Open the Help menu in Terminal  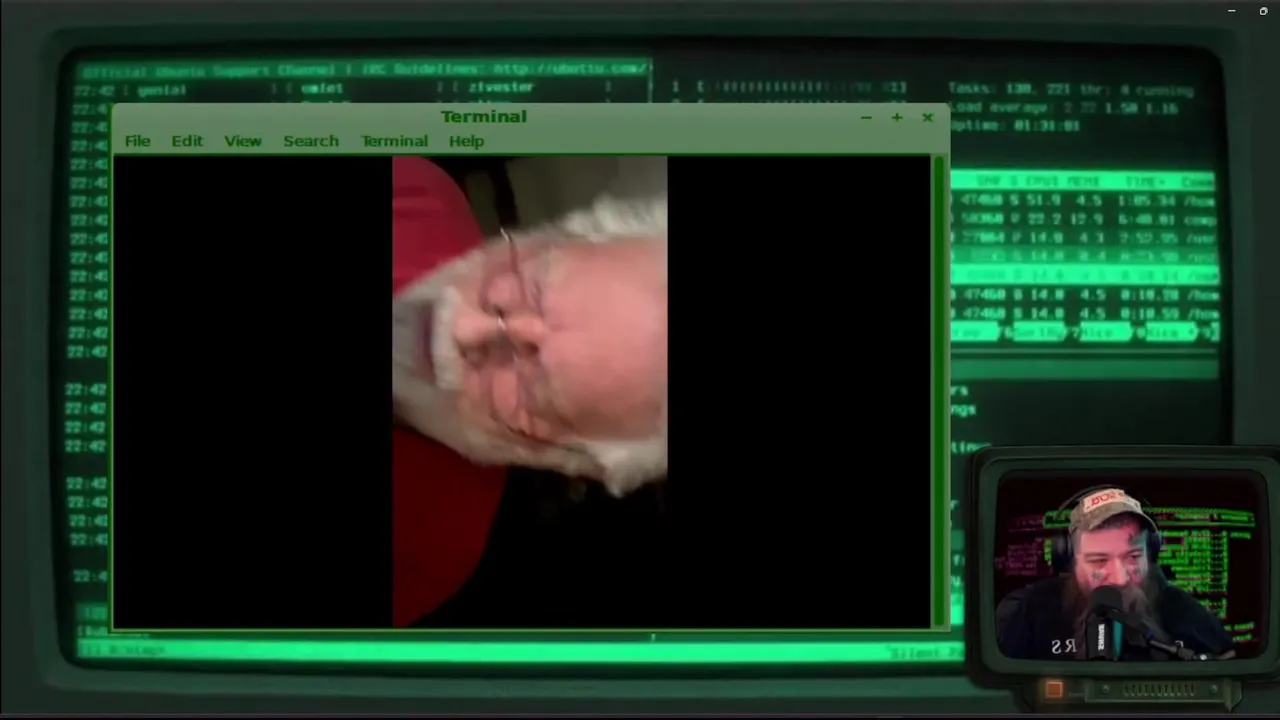466,141
